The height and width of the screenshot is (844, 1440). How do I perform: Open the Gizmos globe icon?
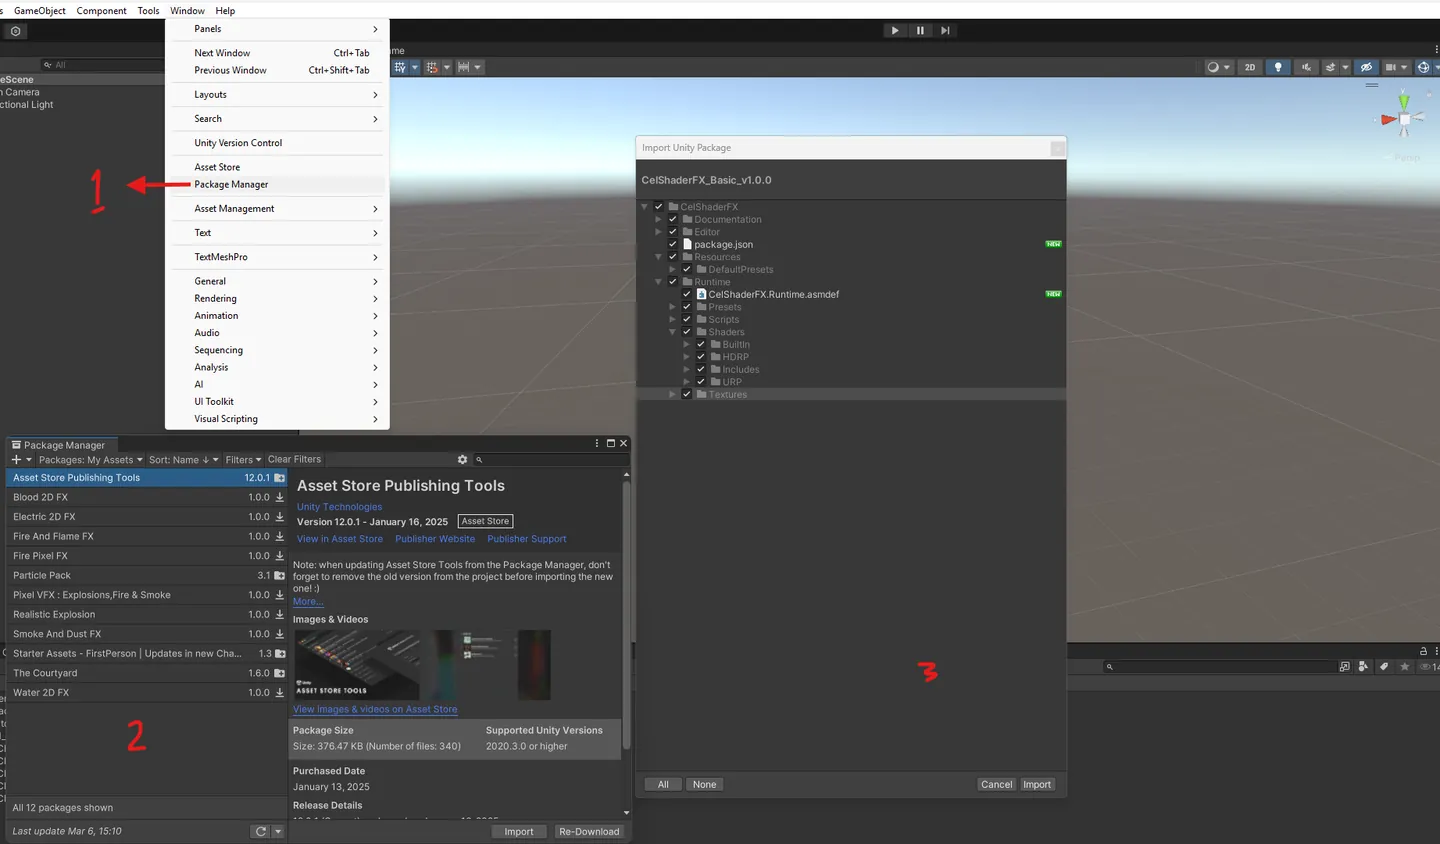1424,67
